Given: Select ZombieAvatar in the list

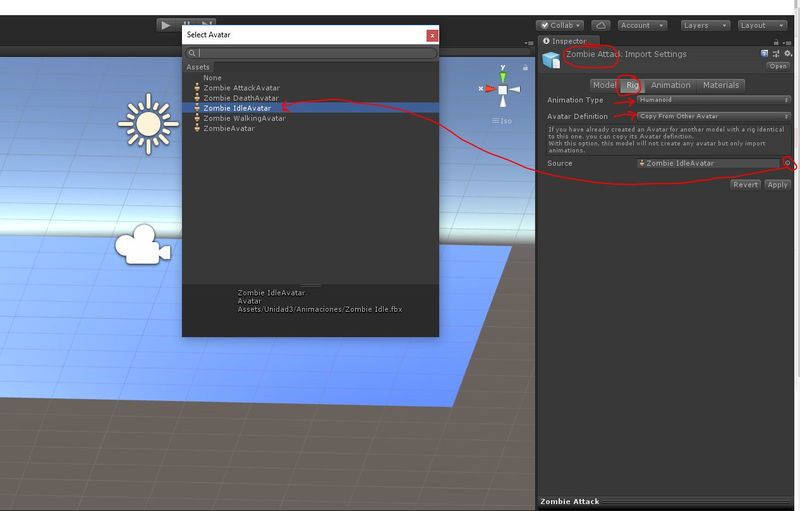Looking at the screenshot, I should 310,129.
